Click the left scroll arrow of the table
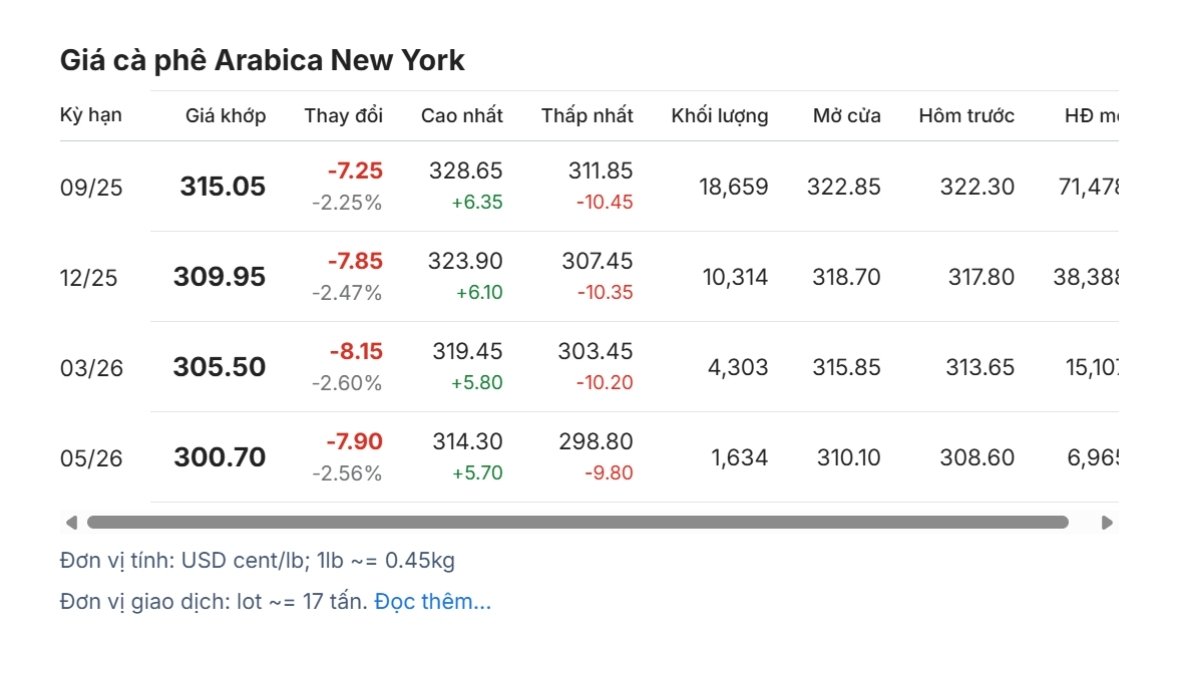 pyautogui.click(x=70, y=522)
